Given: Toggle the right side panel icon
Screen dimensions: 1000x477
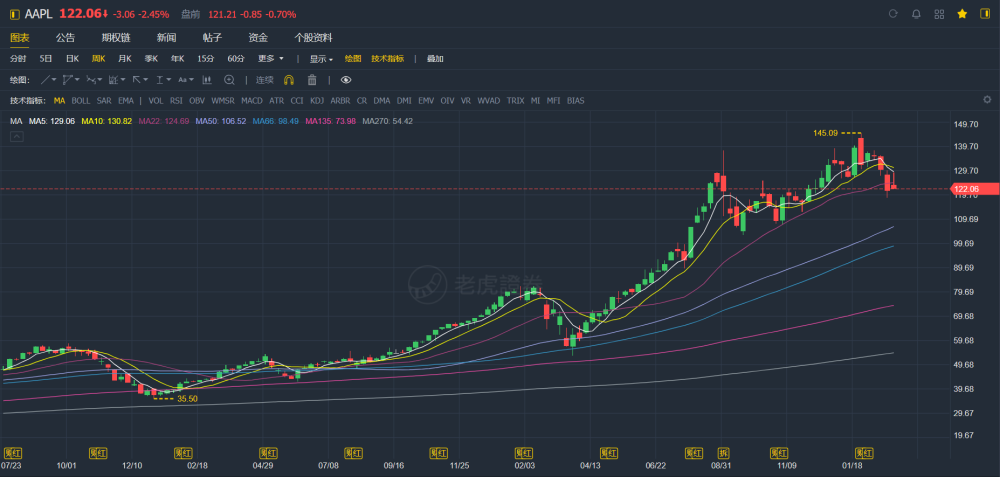Looking at the screenshot, I should (985, 13).
